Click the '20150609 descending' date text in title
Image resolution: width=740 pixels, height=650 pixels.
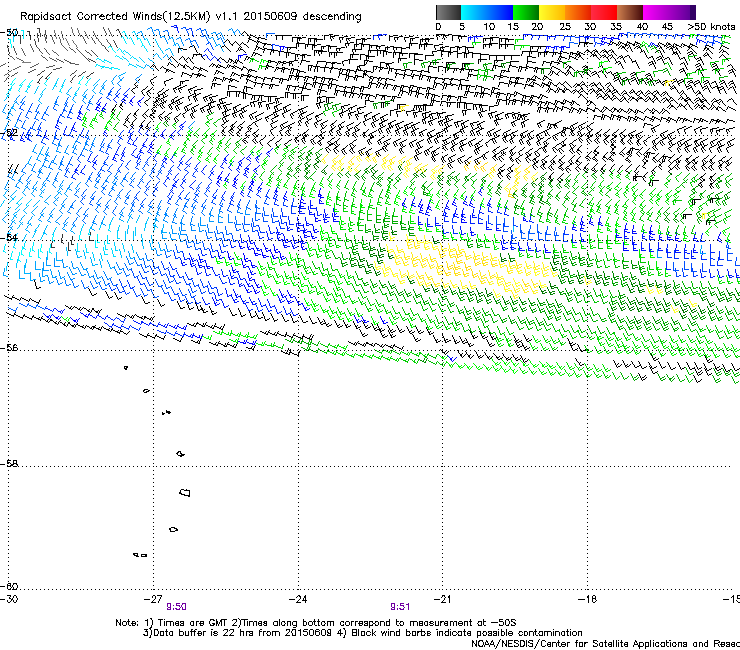click(302, 17)
